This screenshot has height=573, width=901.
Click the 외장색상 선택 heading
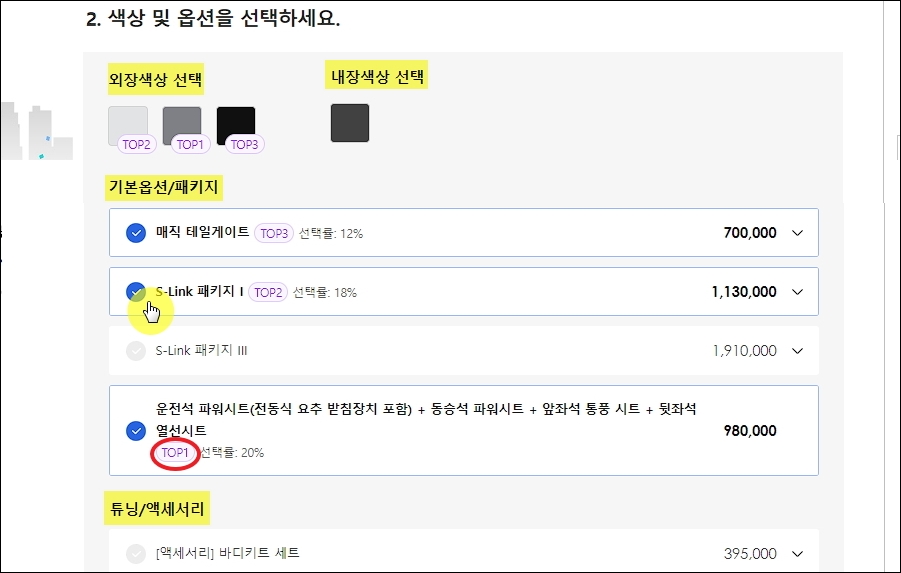coord(156,79)
